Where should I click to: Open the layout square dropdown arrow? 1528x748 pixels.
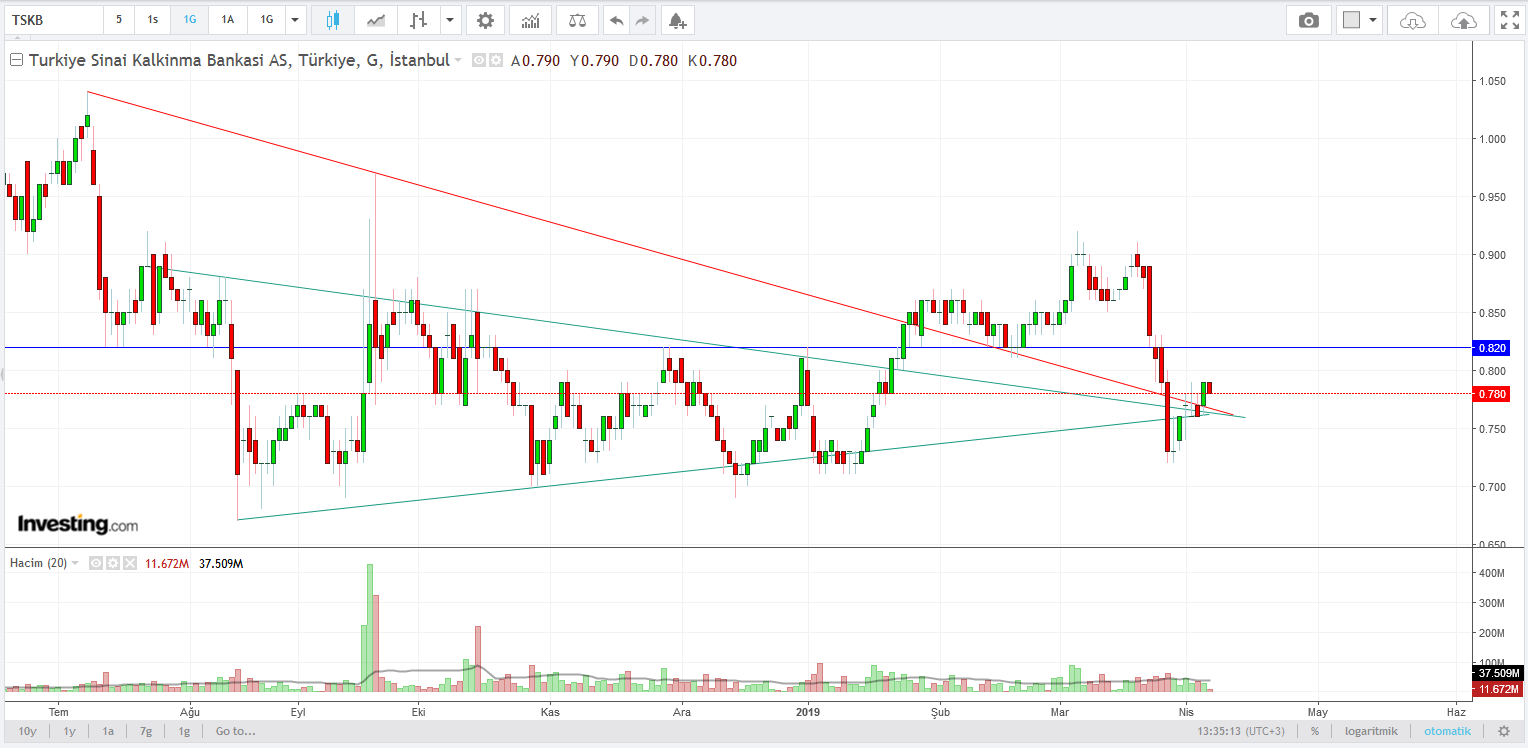1373,20
